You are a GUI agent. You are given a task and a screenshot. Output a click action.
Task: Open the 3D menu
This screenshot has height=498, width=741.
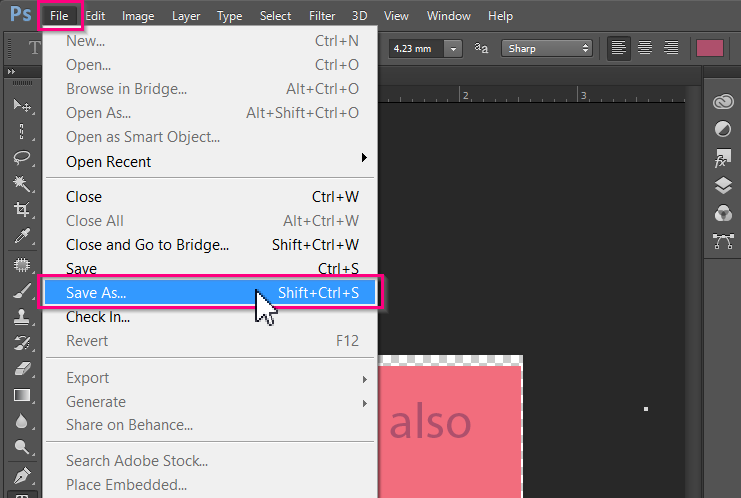pos(359,16)
